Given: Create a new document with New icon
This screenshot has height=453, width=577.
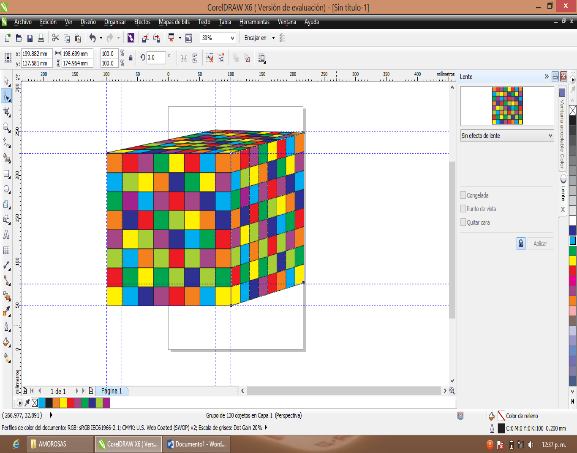Looking at the screenshot, I should click(7, 38).
